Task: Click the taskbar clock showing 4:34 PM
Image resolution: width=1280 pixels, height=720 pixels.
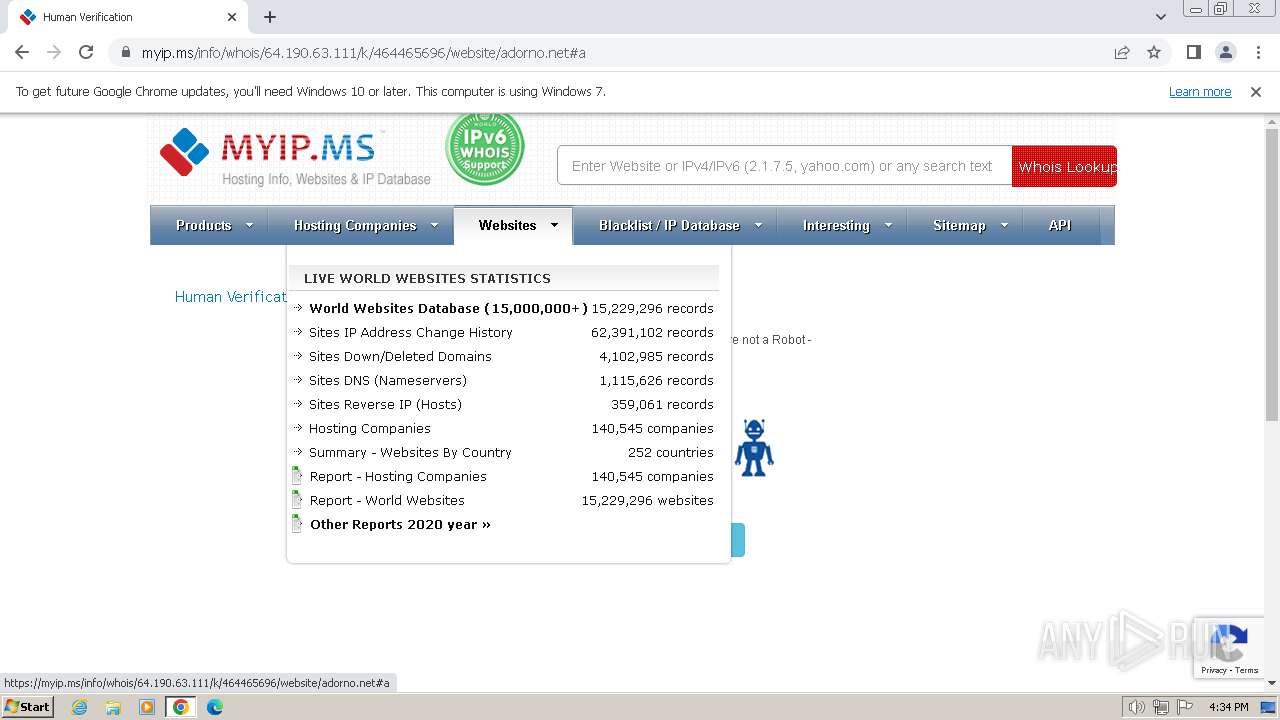Action: [1229, 707]
